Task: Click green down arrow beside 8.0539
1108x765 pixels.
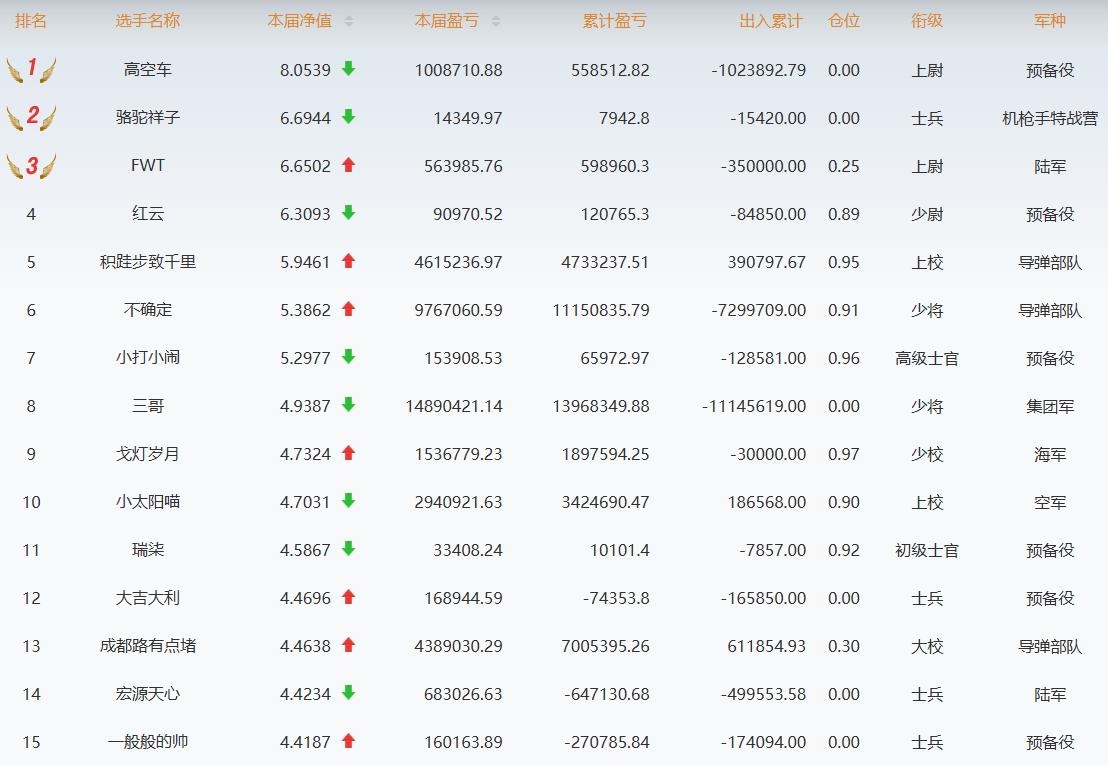Action: point(348,69)
